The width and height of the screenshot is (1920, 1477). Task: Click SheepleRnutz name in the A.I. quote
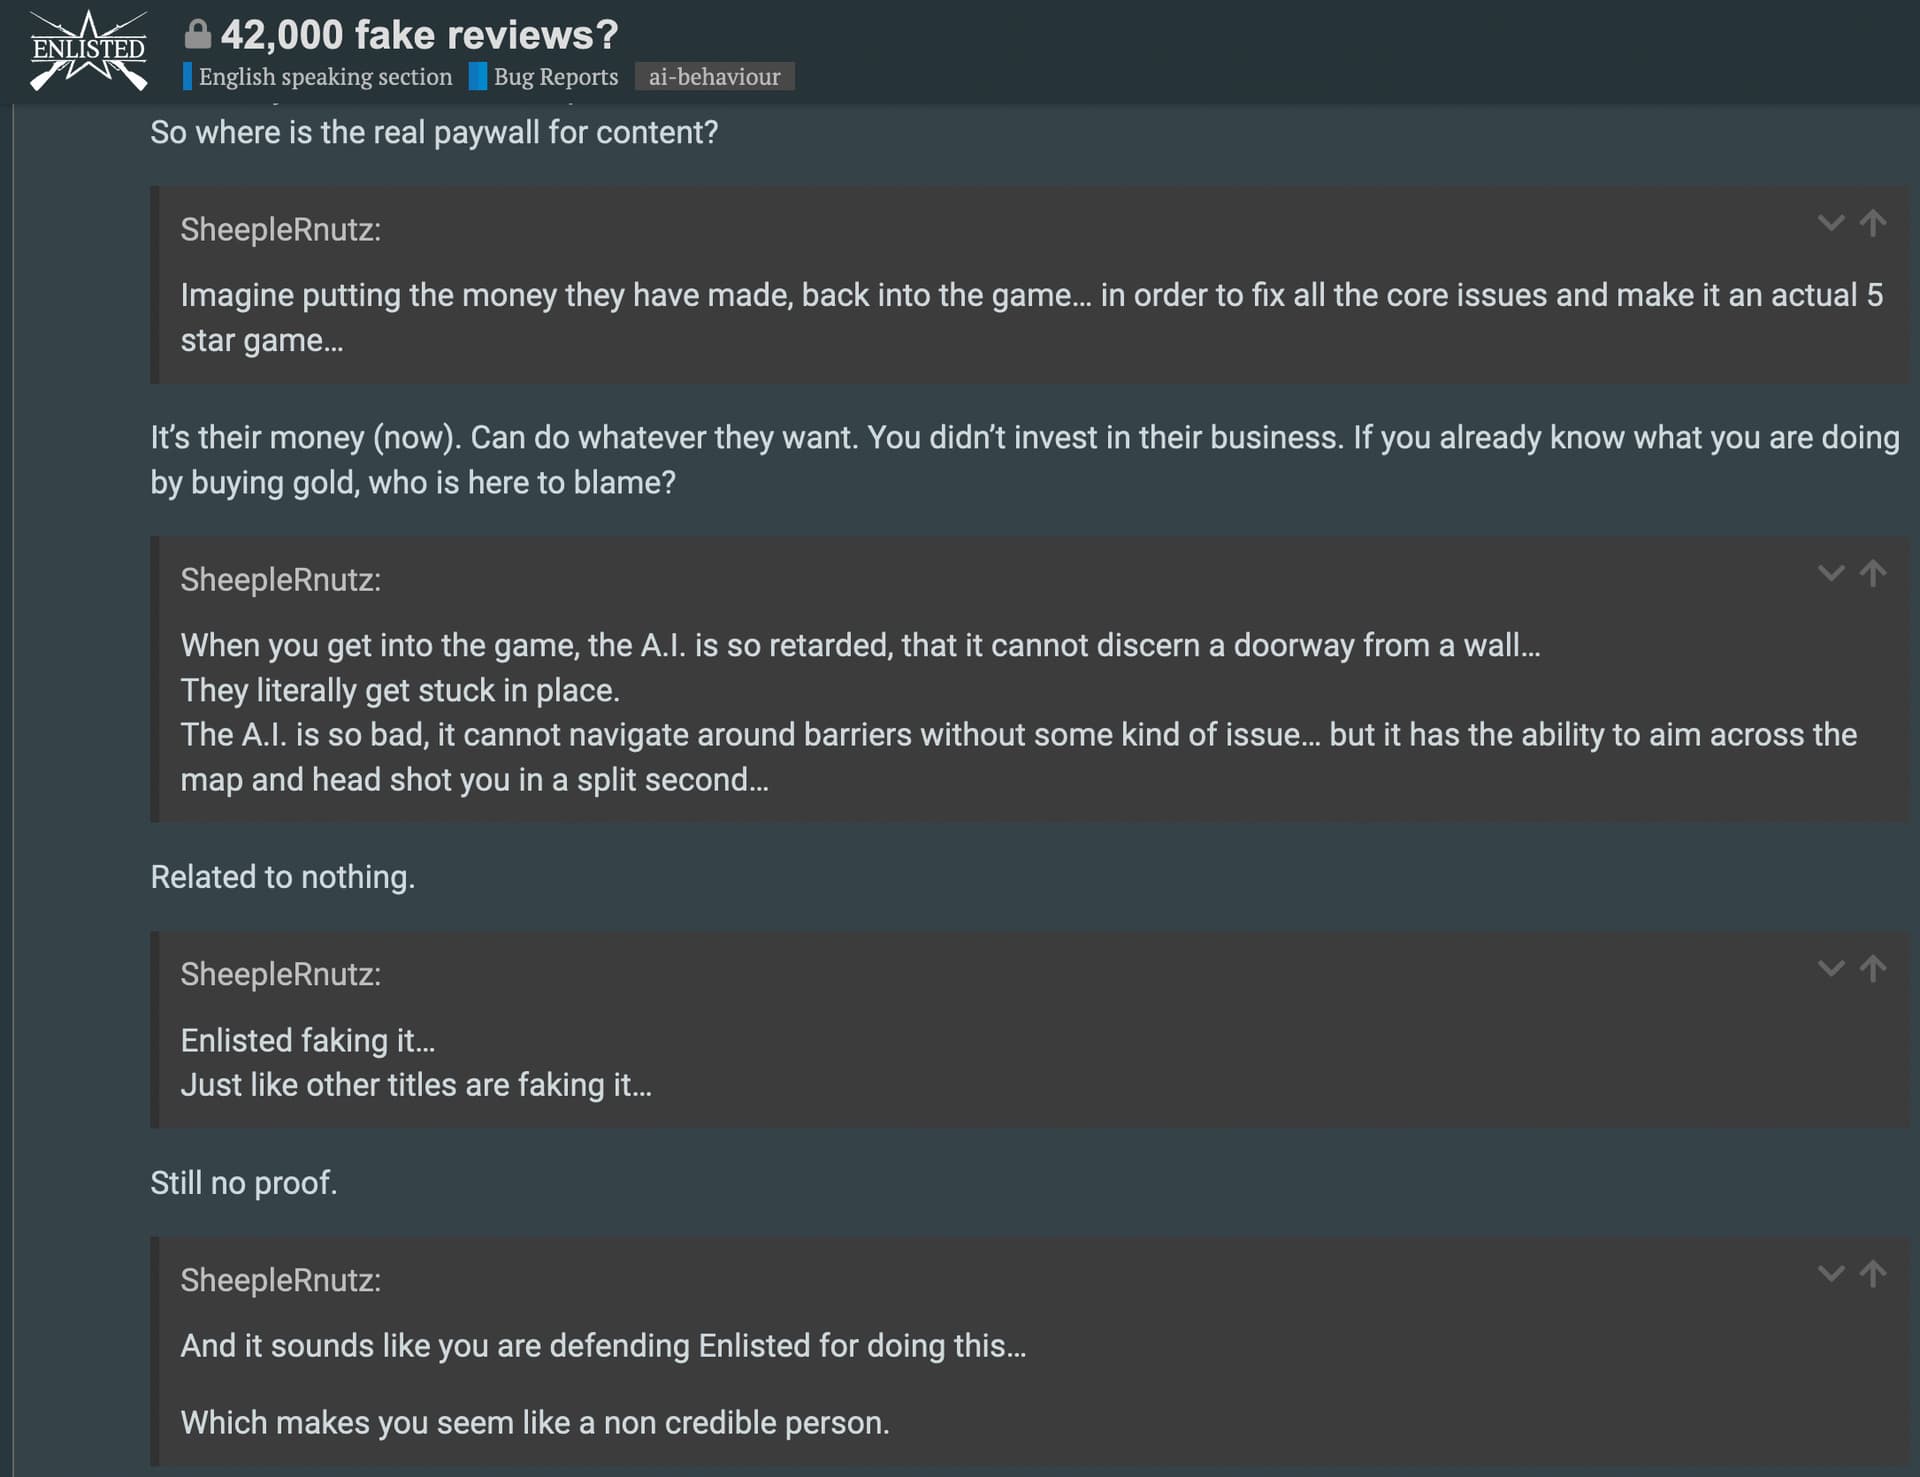point(280,580)
